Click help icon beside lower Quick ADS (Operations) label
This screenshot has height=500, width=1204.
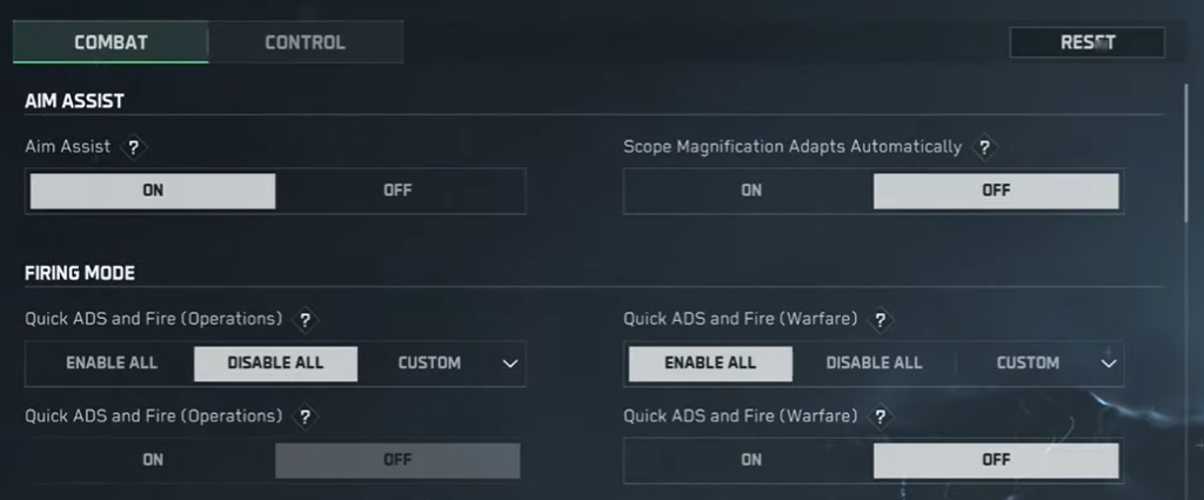305,416
